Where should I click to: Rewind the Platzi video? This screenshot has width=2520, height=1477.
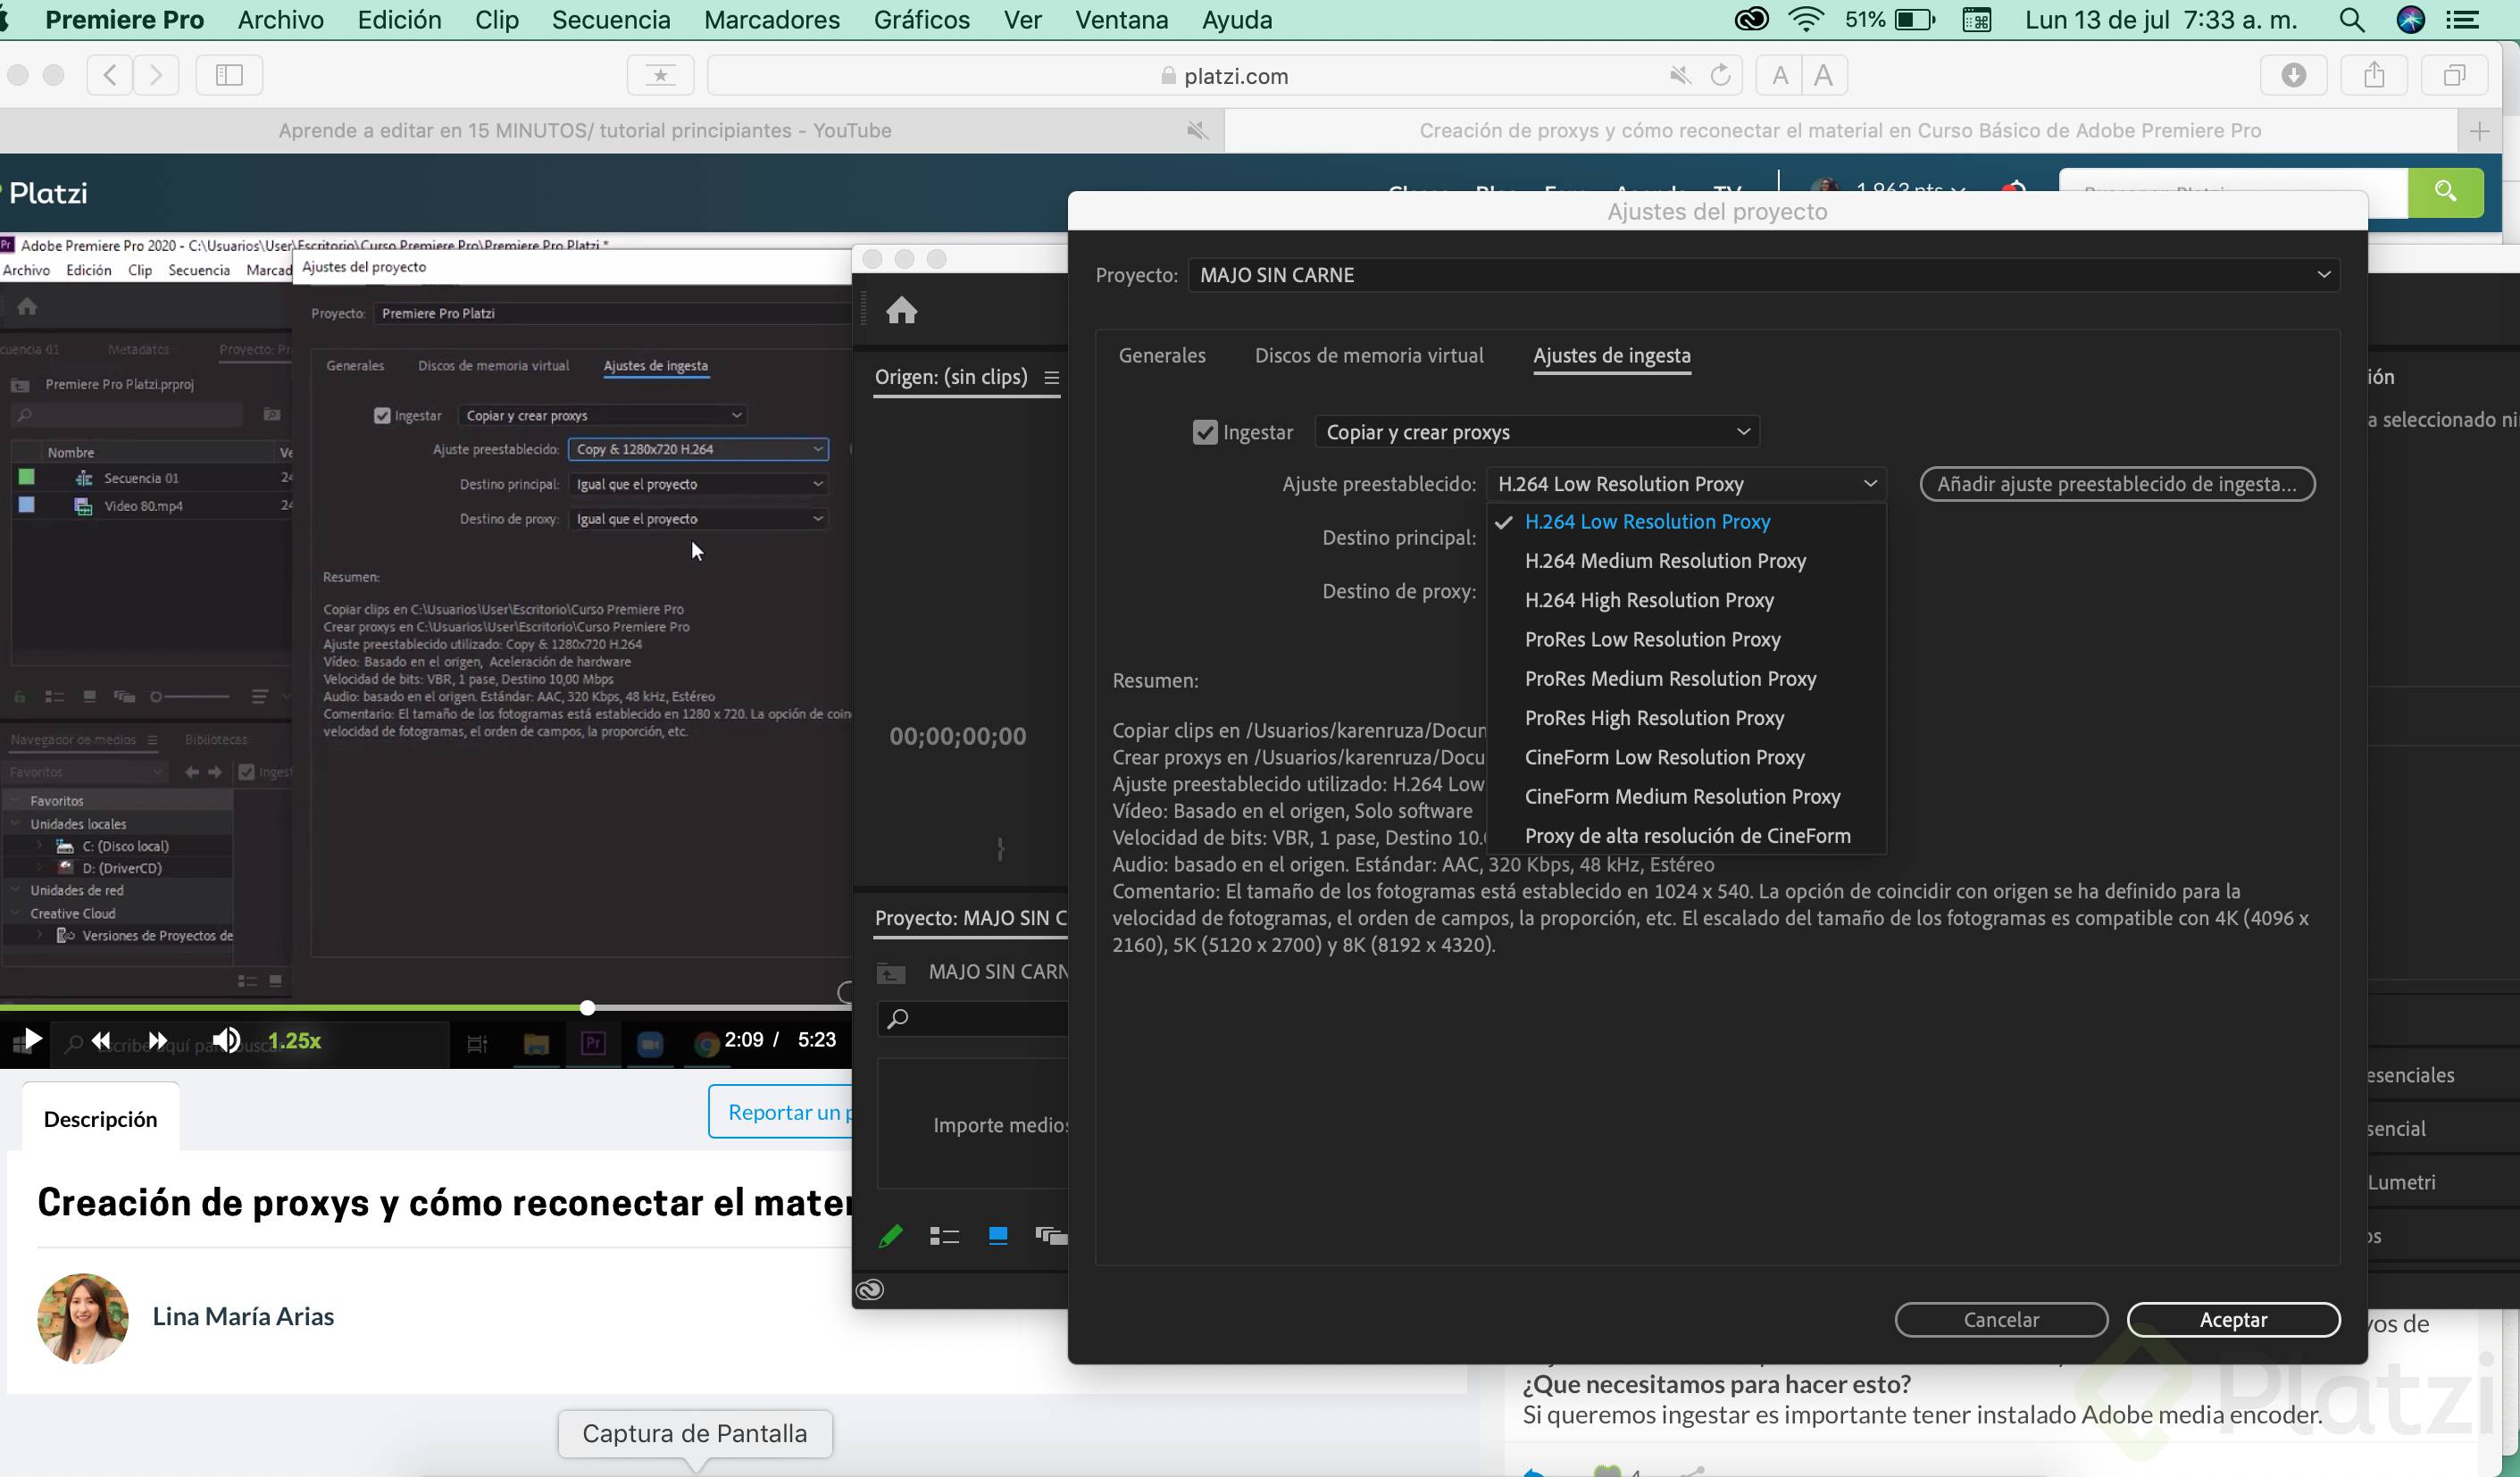pyautogui.click(x=101, y=1041)
